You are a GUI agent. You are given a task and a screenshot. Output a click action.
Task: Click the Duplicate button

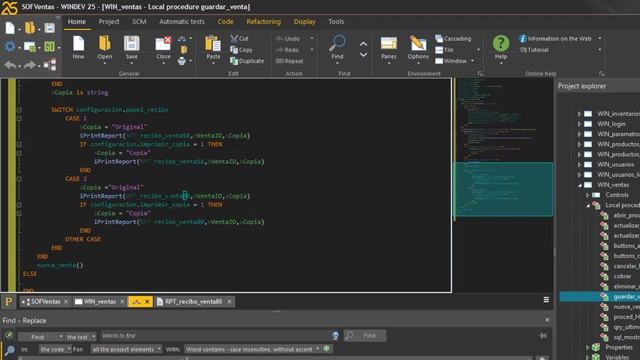click(x=247, y=61)
